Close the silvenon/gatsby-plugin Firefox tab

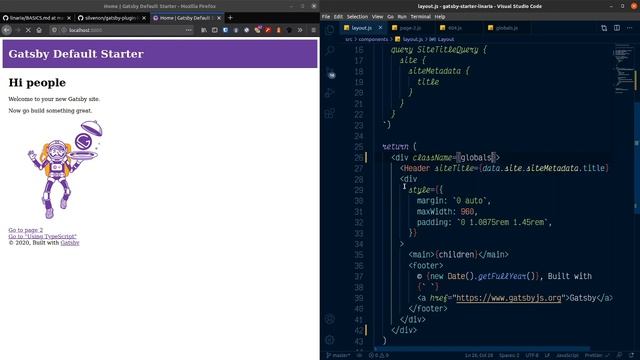pos(144,18)
